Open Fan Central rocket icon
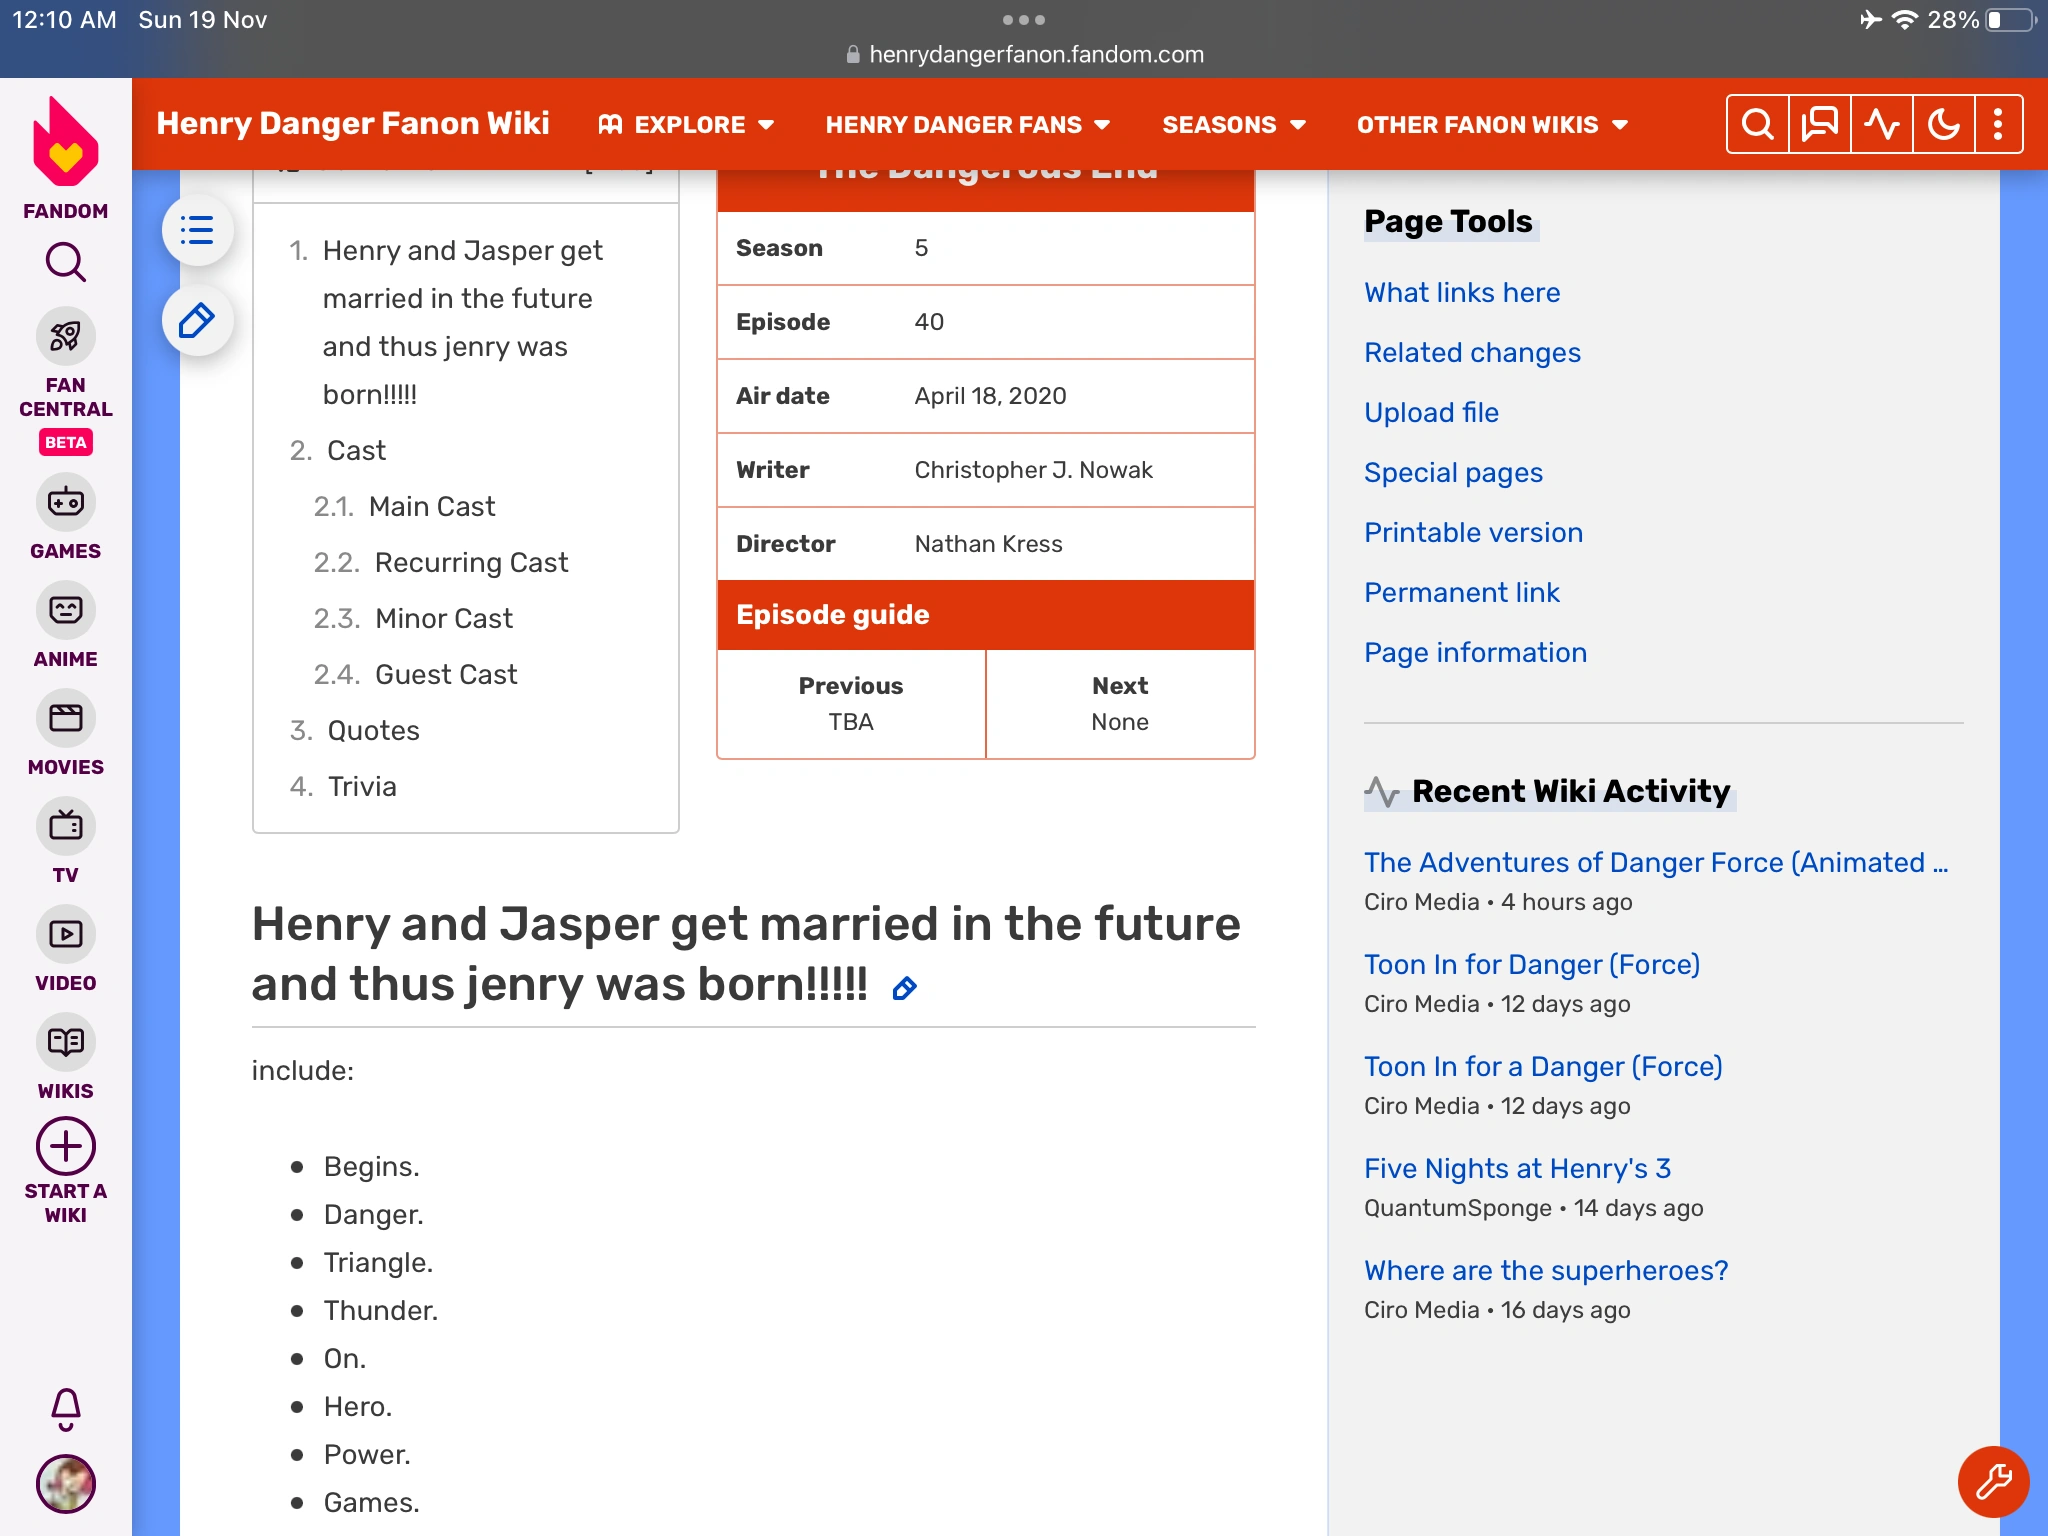The image size is (2048, 1536). [66, 337]
